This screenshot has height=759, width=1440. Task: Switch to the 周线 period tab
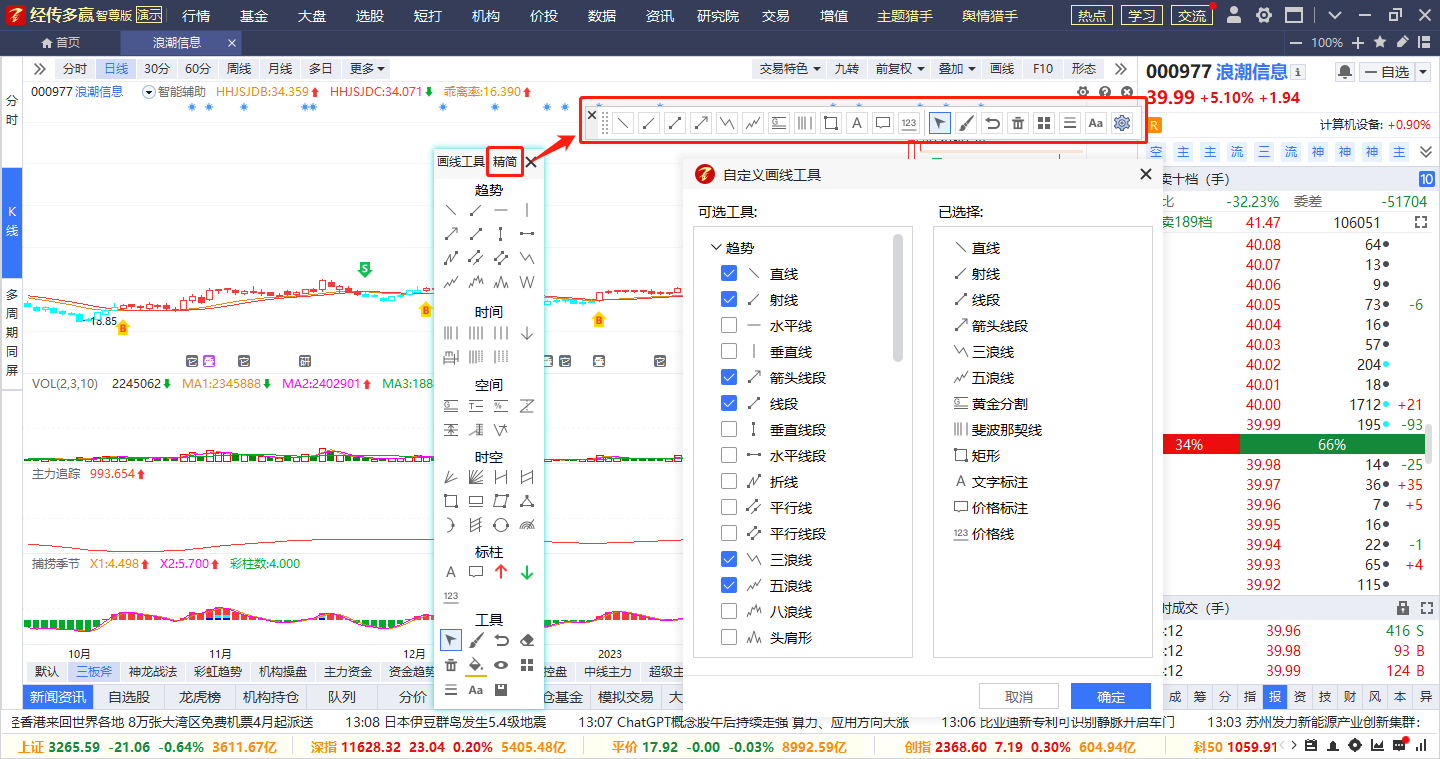[x=239, y=69]
